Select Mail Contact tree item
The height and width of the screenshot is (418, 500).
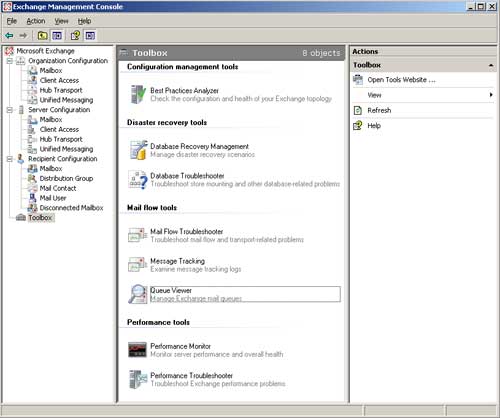click(x=58, y=188)
